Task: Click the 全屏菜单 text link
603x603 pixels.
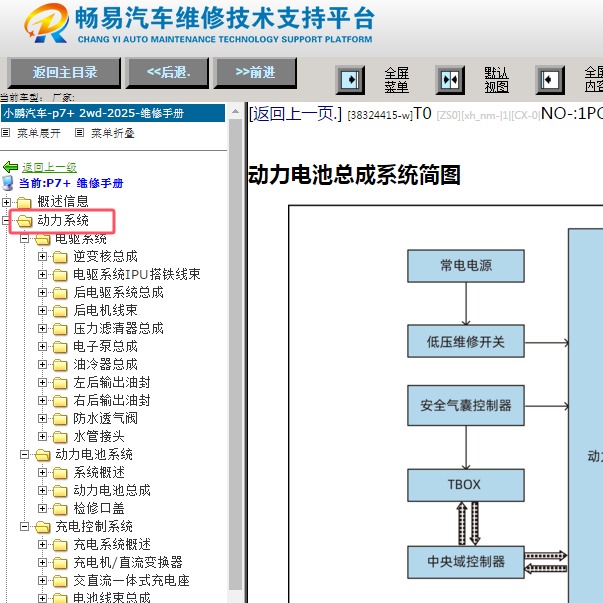Action: 396,80
